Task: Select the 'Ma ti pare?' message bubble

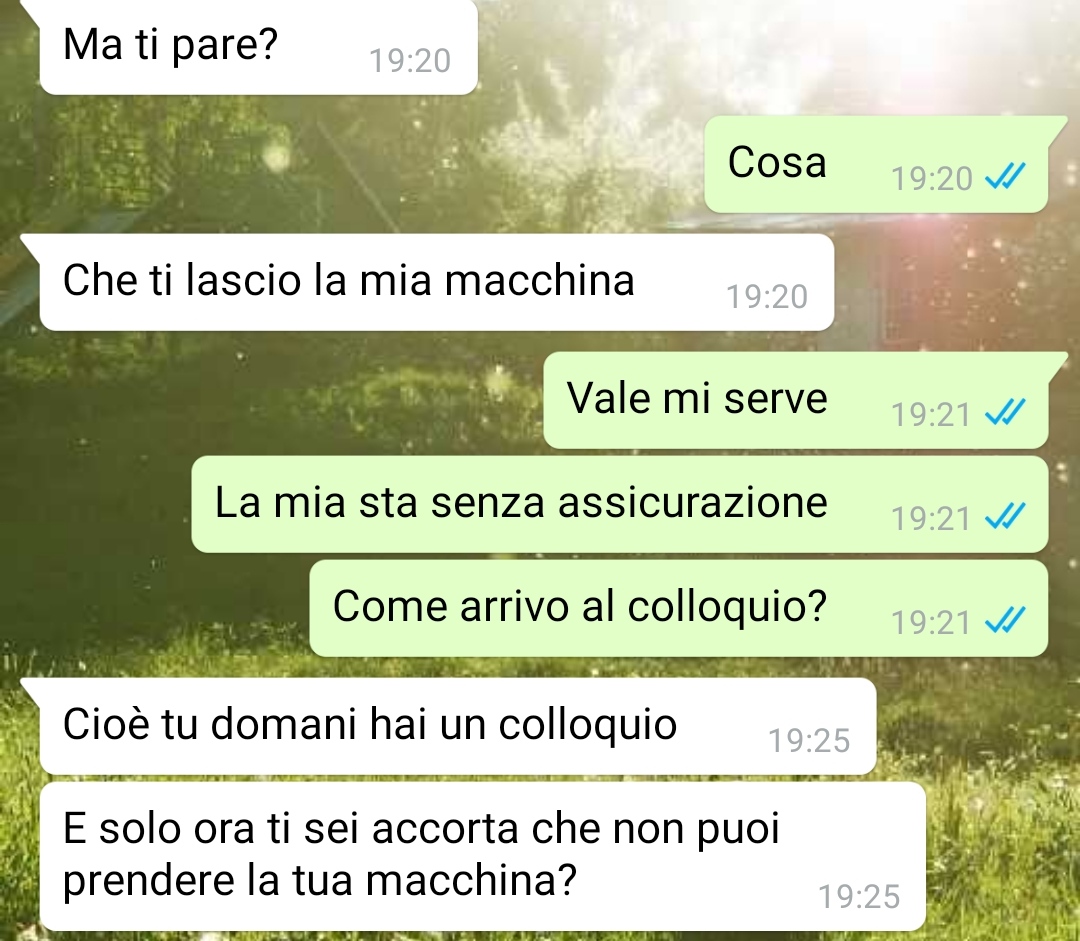Action: (259, 47)
